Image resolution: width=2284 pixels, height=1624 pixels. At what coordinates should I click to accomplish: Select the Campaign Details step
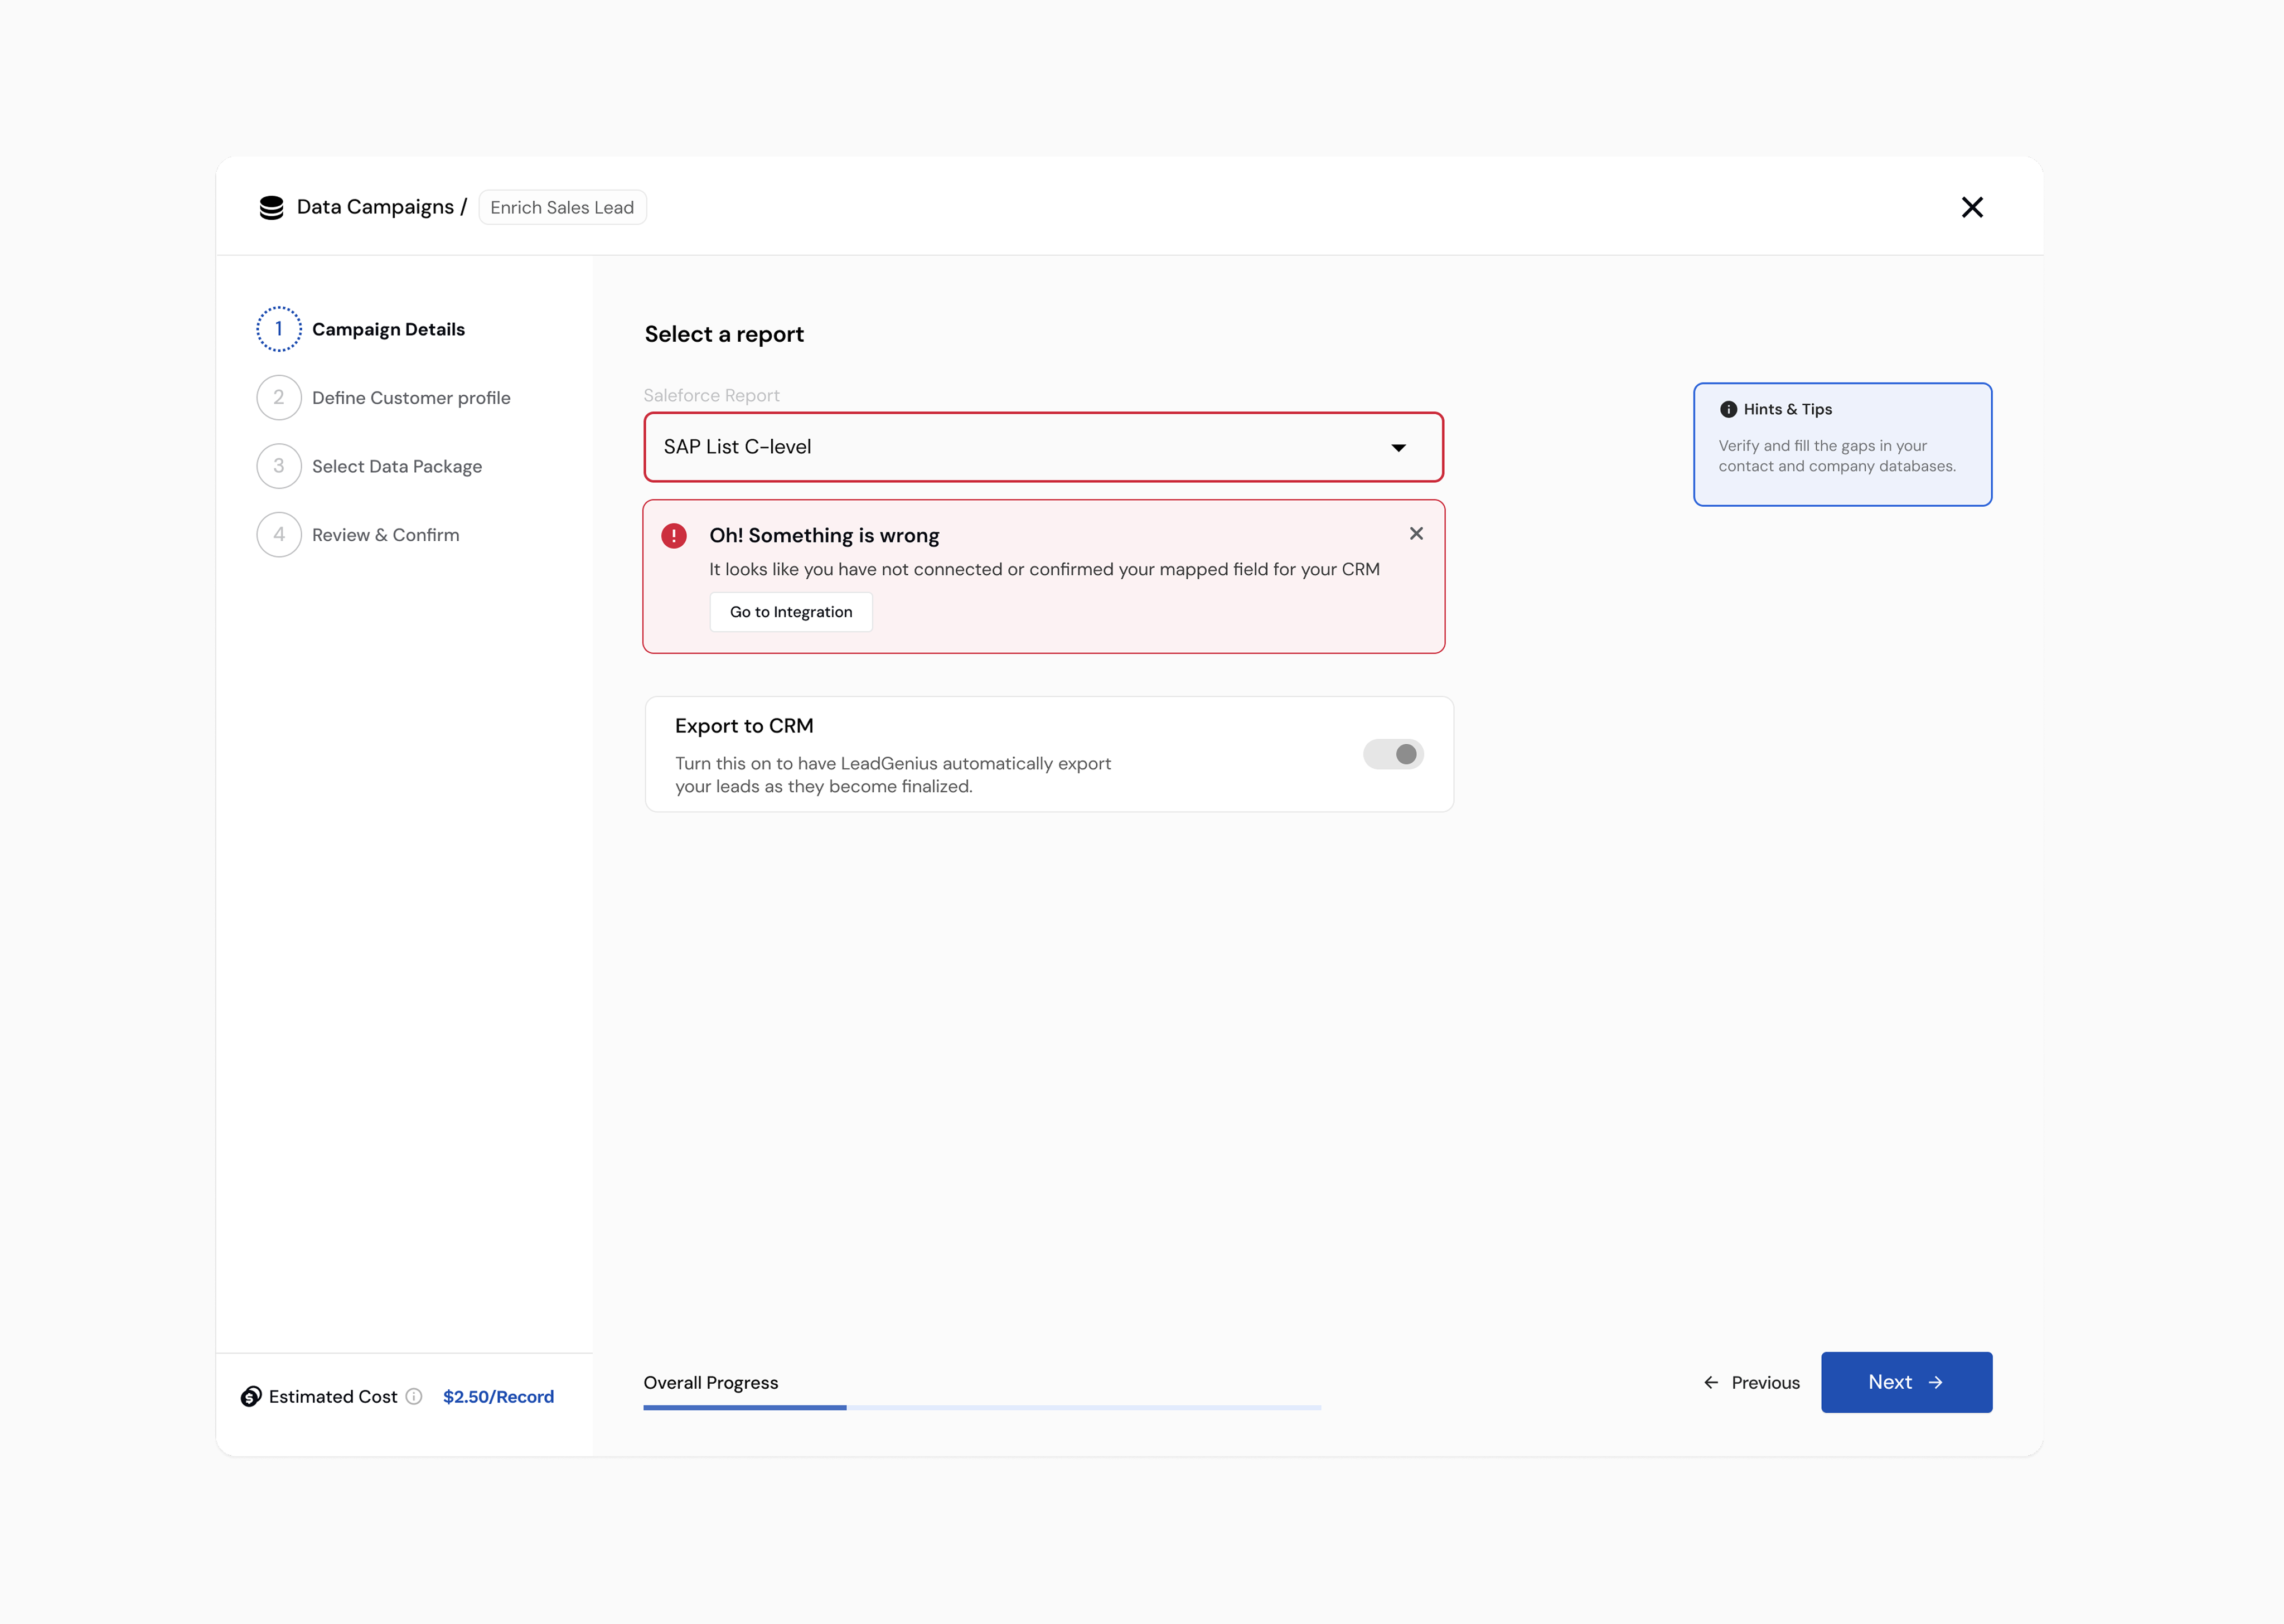click(x=388, y=329)
